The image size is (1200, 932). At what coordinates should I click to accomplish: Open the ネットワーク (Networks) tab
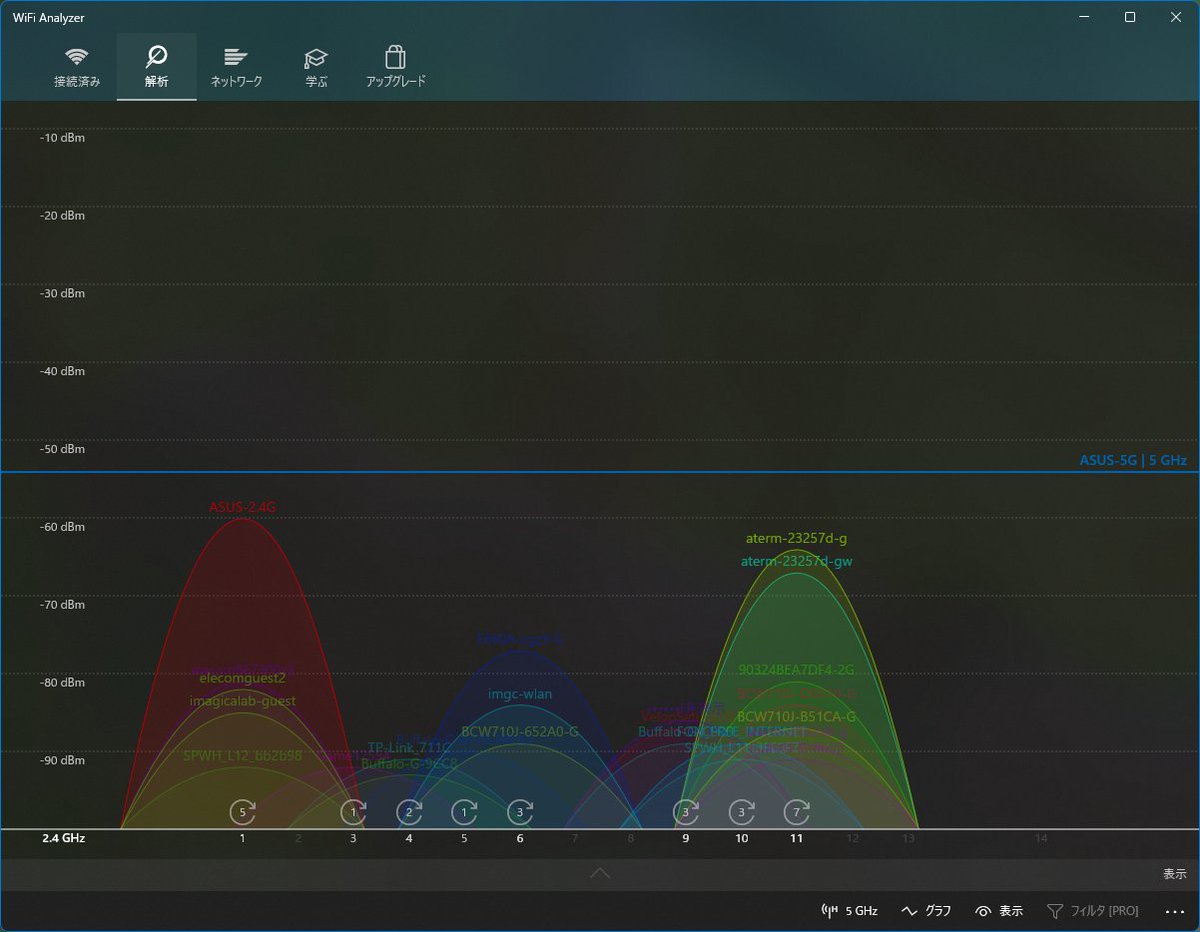click(x=236, y=67)
